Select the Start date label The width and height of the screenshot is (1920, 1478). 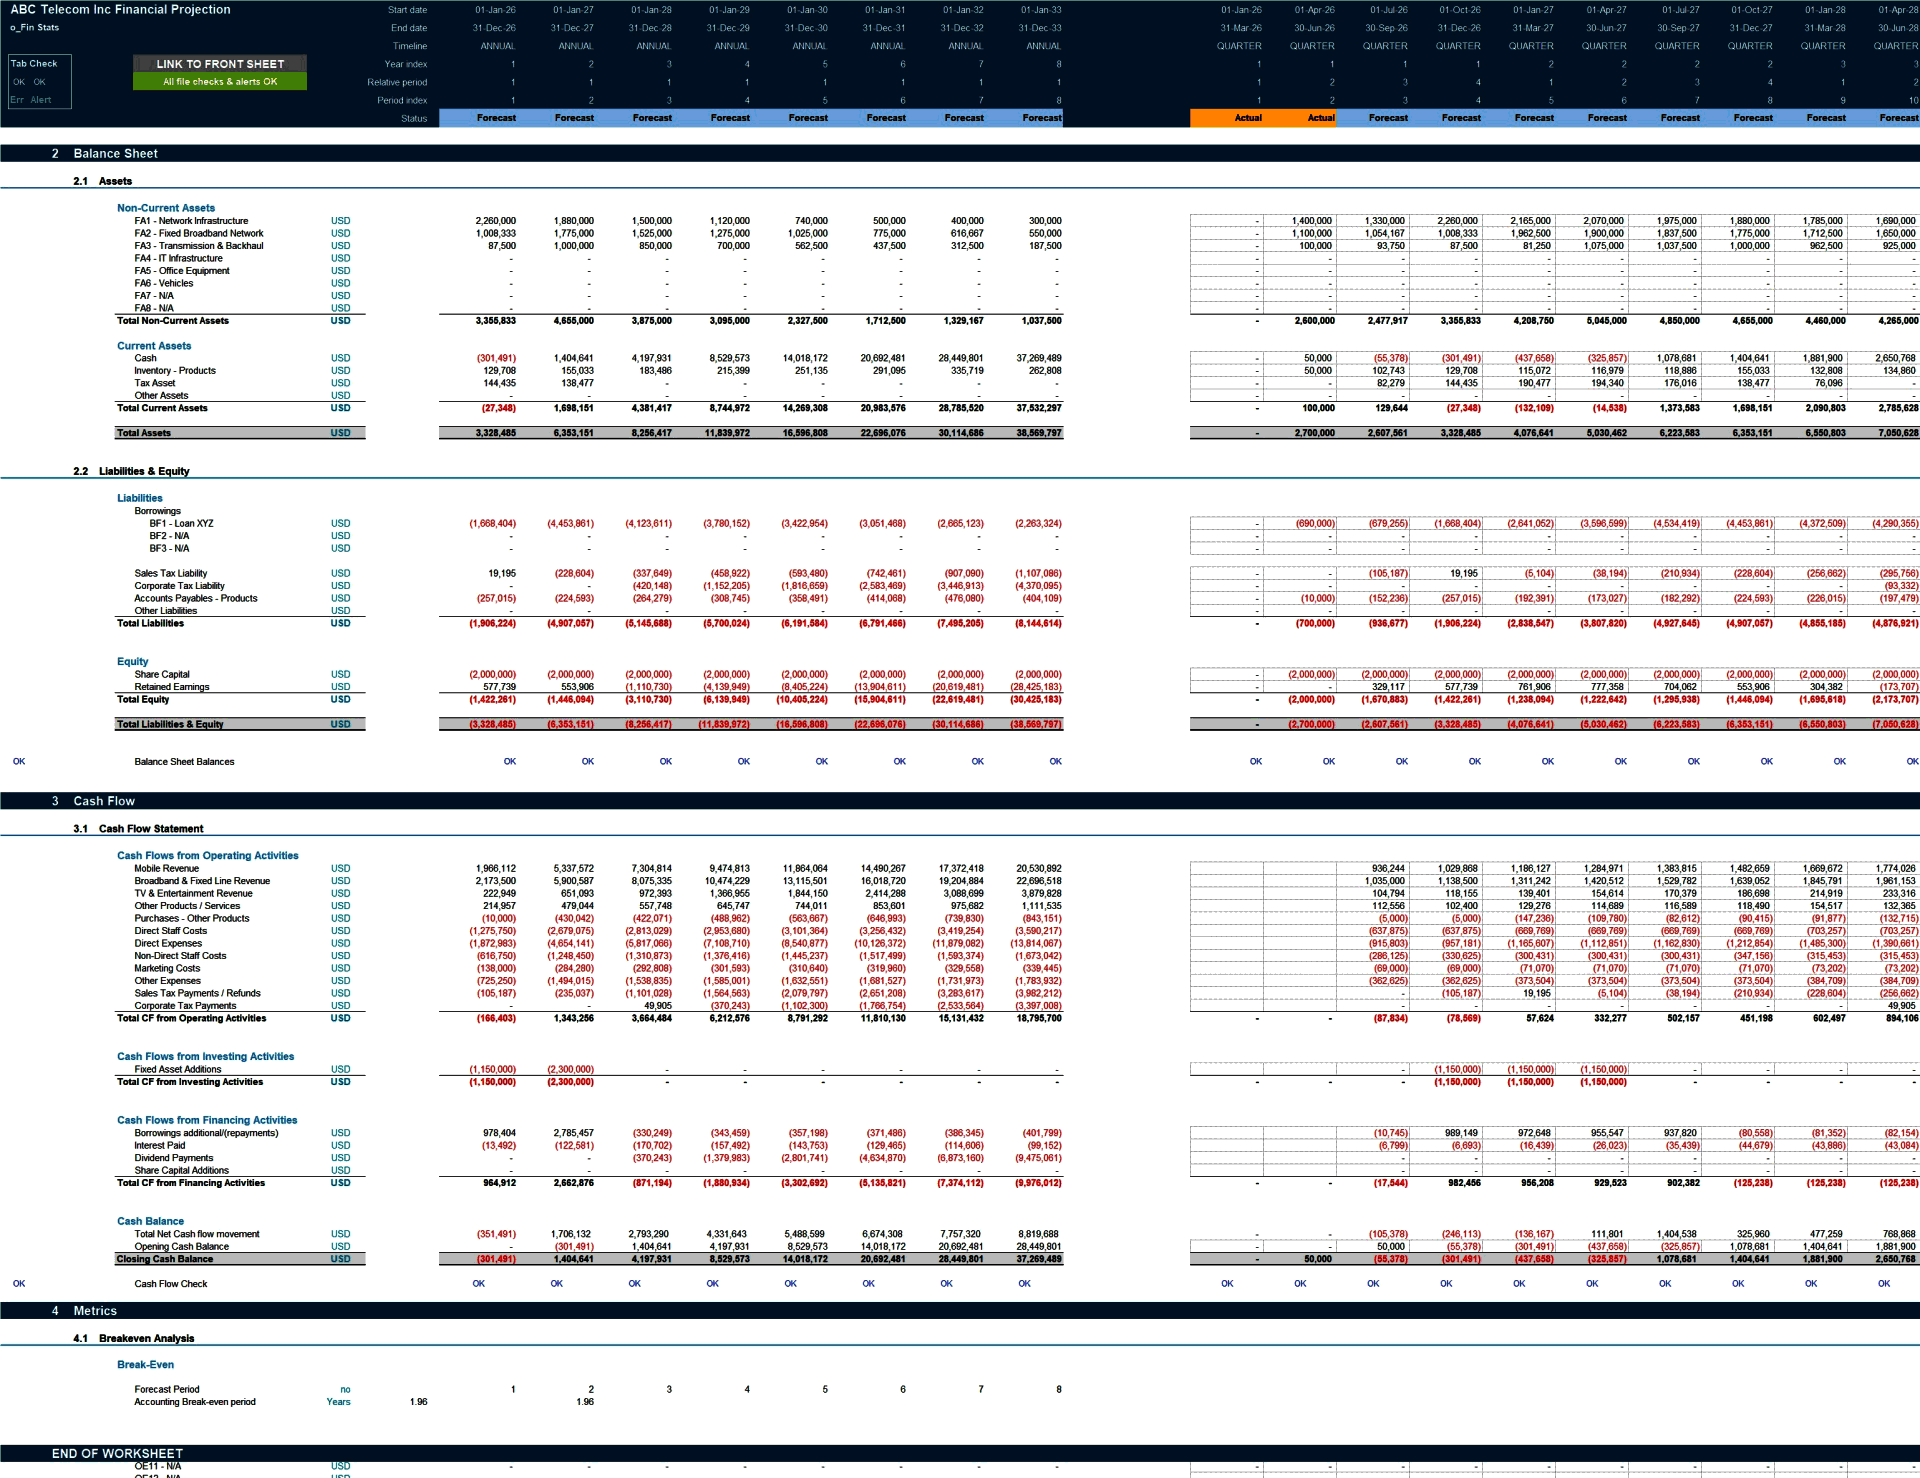(x=409, y=9)
